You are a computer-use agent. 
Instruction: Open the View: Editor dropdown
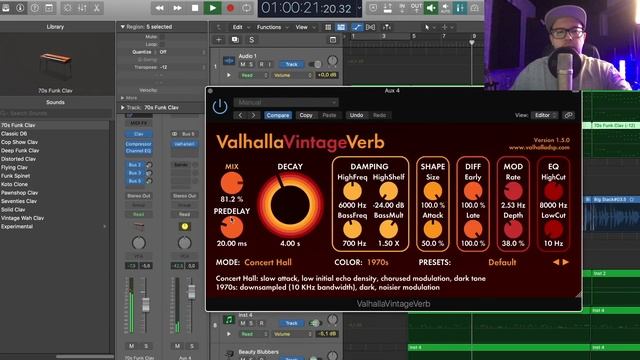[x=544, y=116]
